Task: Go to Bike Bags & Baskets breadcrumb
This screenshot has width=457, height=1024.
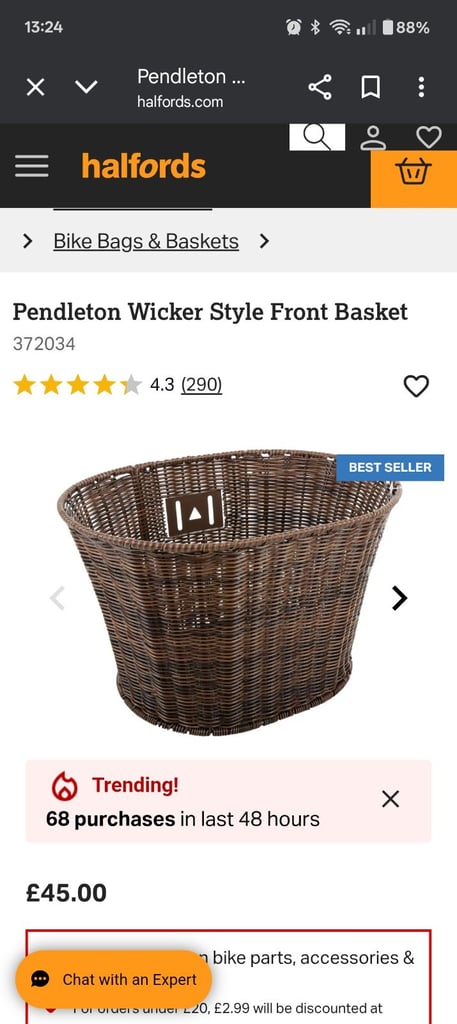Action: click(146, 242)
